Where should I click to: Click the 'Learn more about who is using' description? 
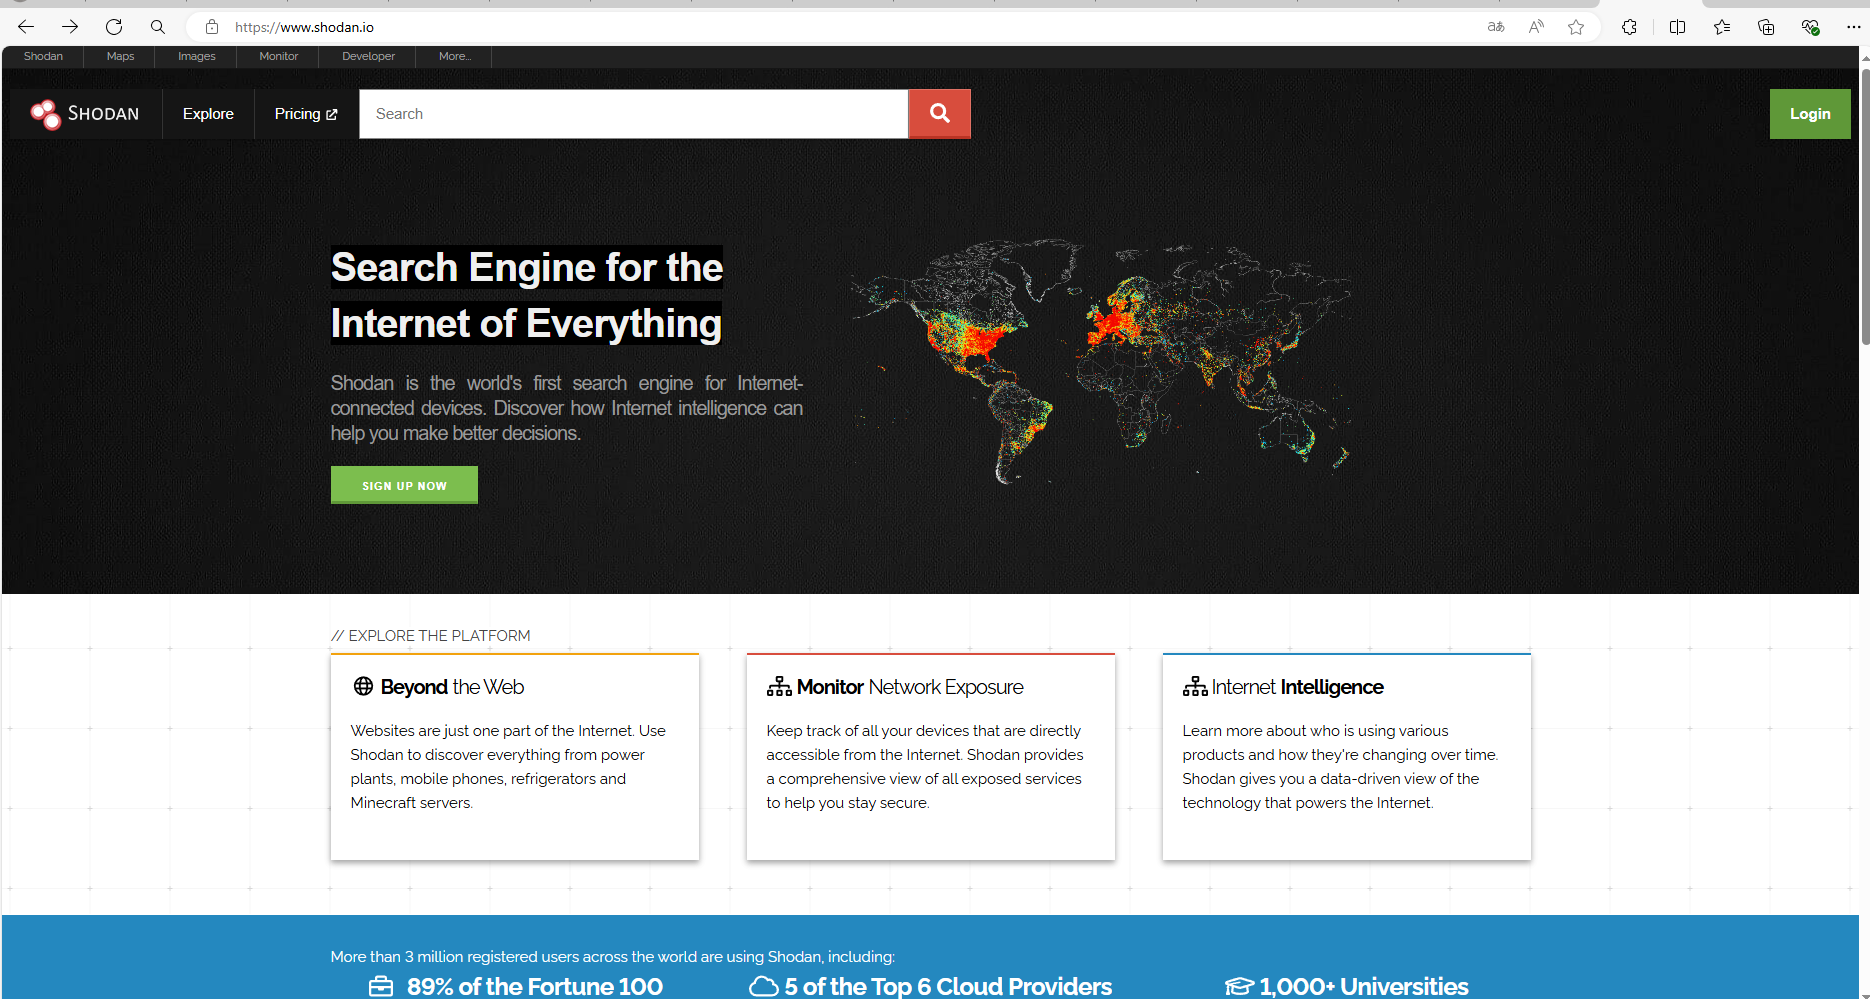point(1340,767)
